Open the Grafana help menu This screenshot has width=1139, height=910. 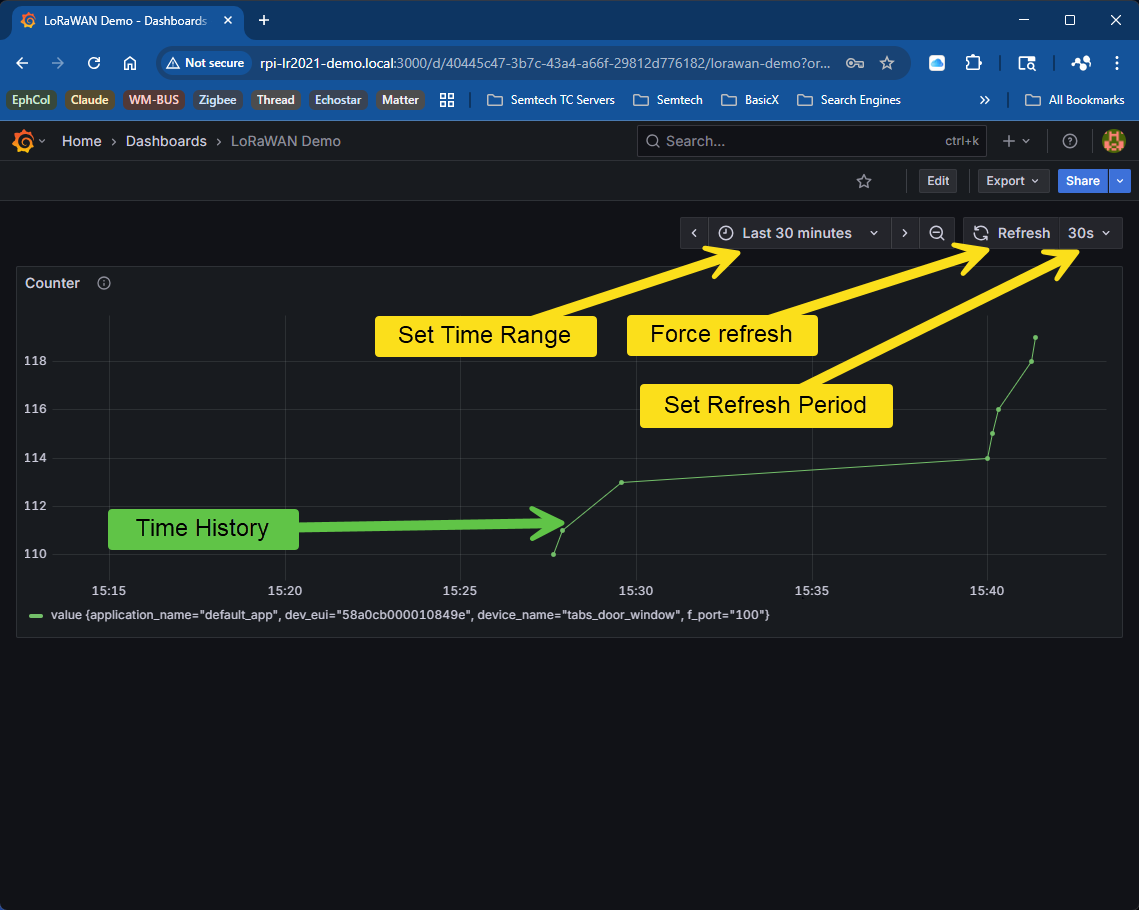click(x=1070, y=141)
